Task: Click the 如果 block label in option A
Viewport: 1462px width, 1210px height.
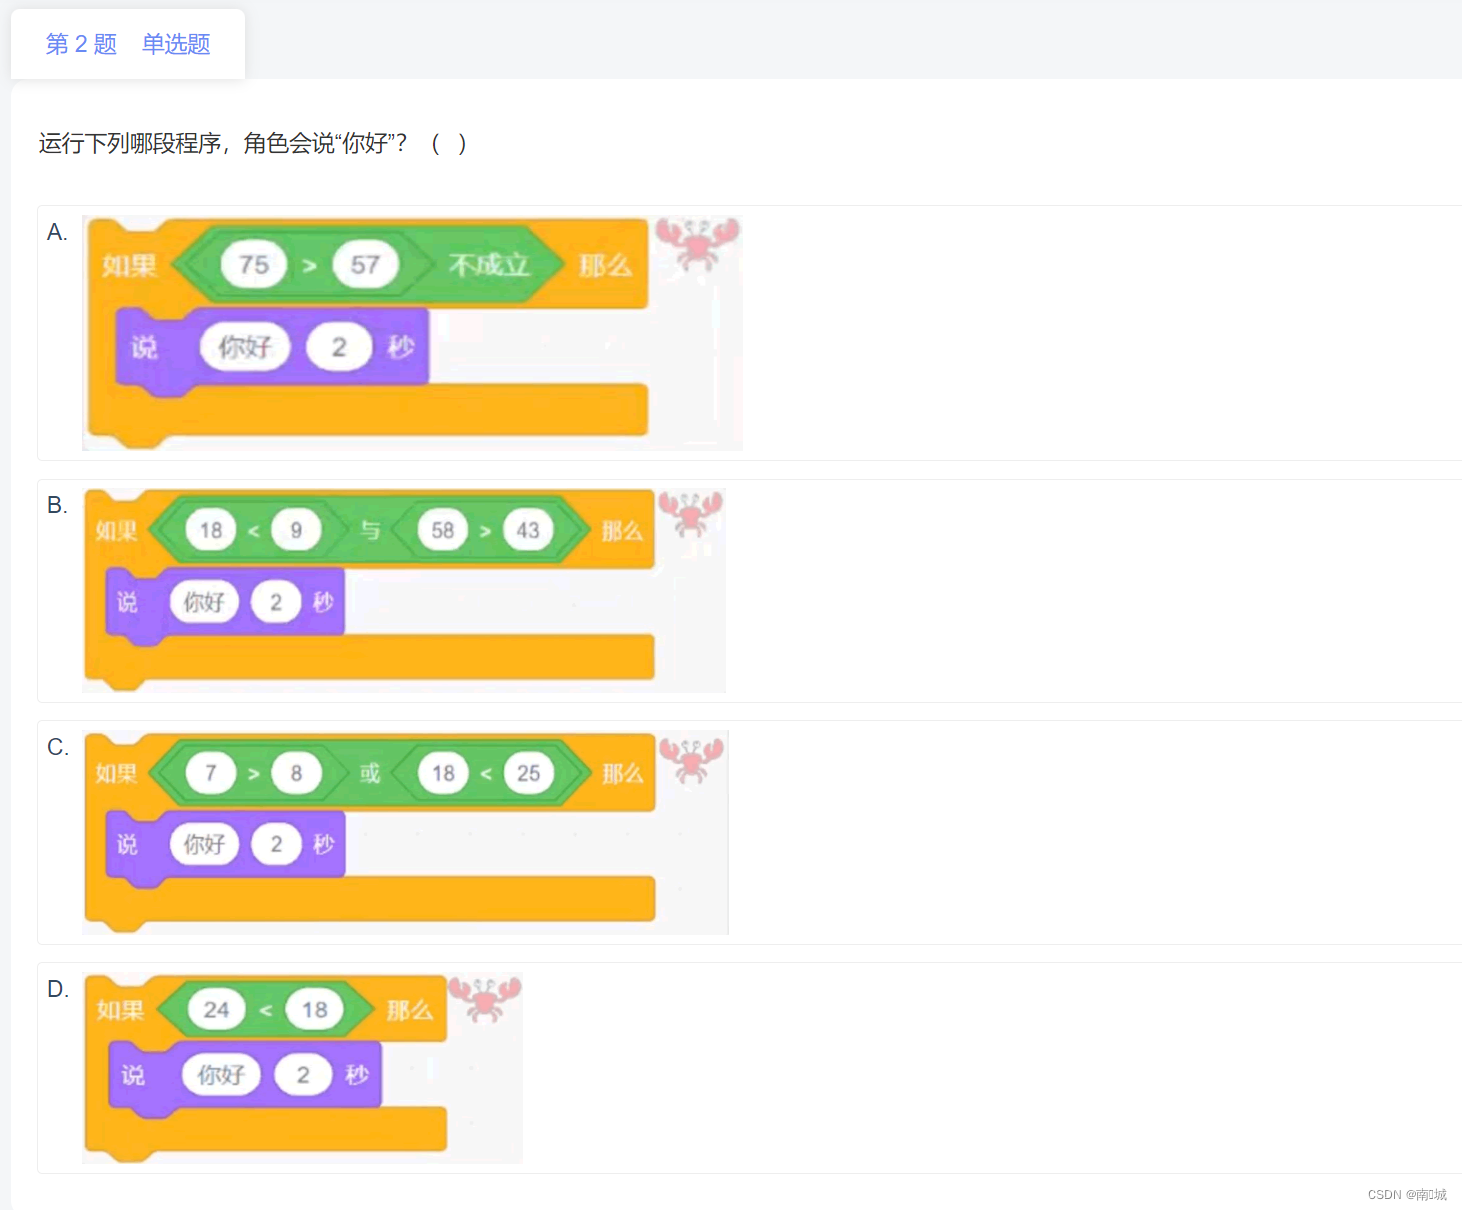Action: (x=130, y=266)
